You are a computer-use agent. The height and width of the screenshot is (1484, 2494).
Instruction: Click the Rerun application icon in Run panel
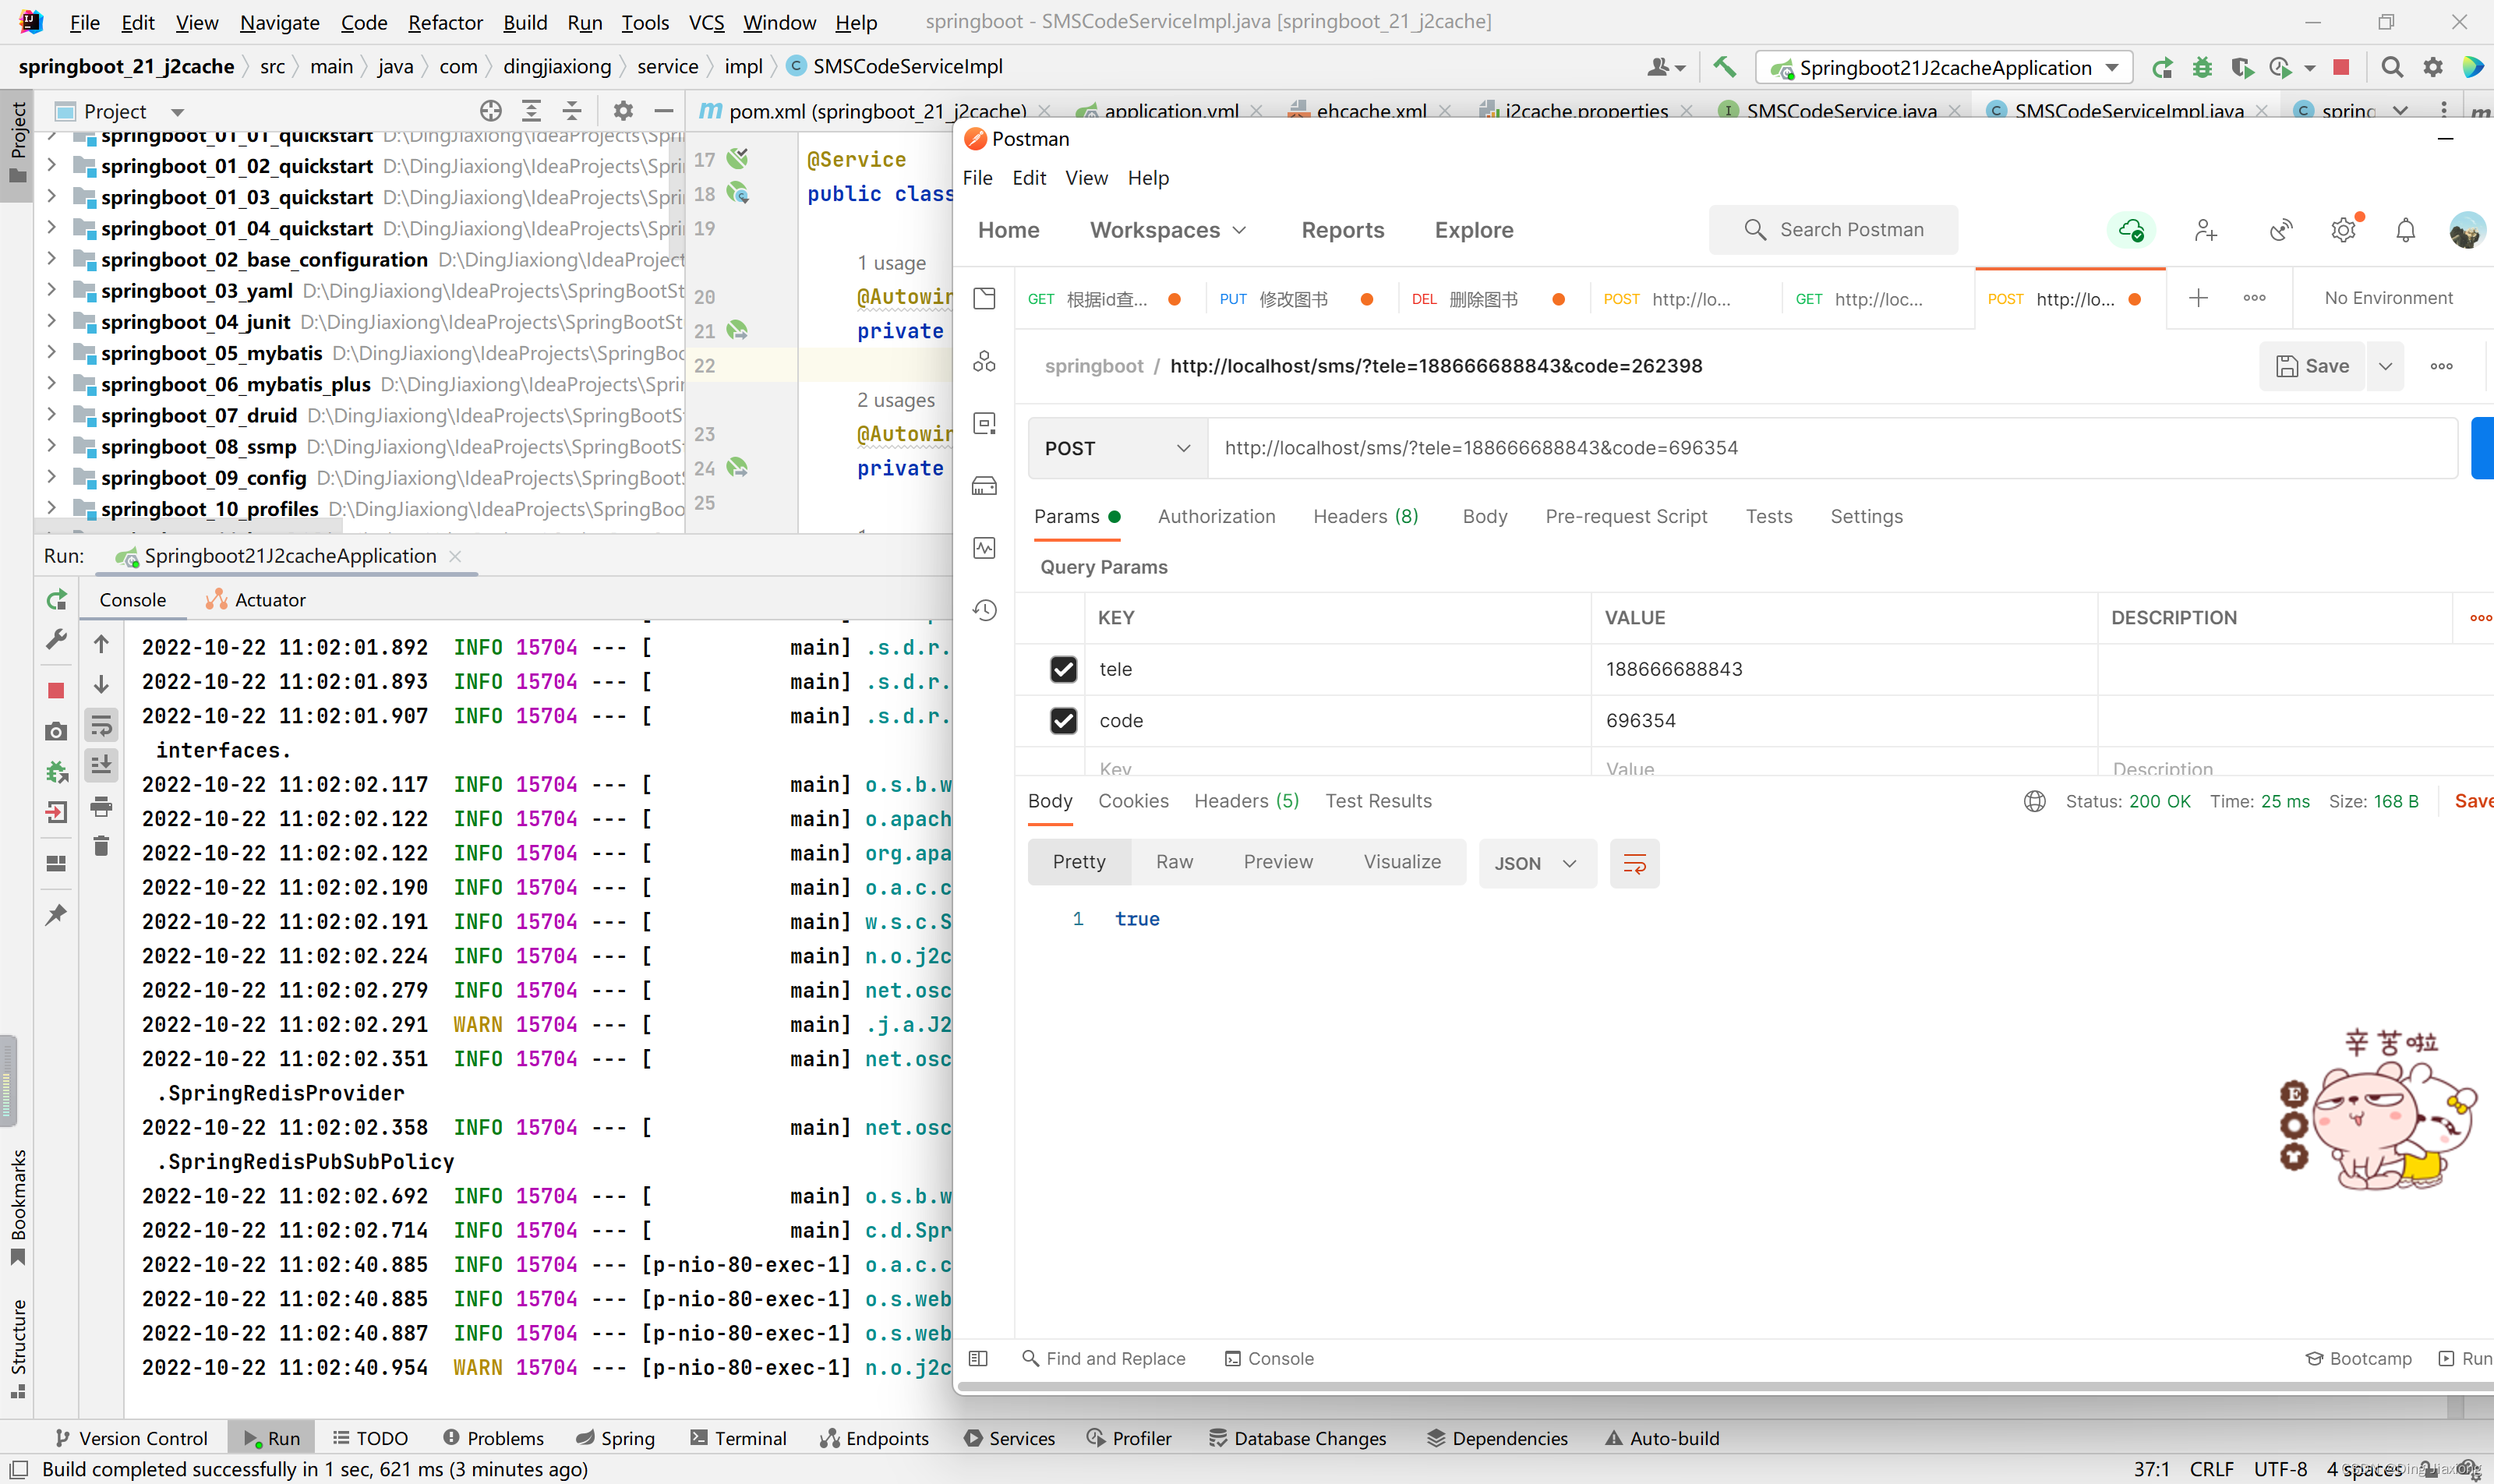click(x=57, y=600)
